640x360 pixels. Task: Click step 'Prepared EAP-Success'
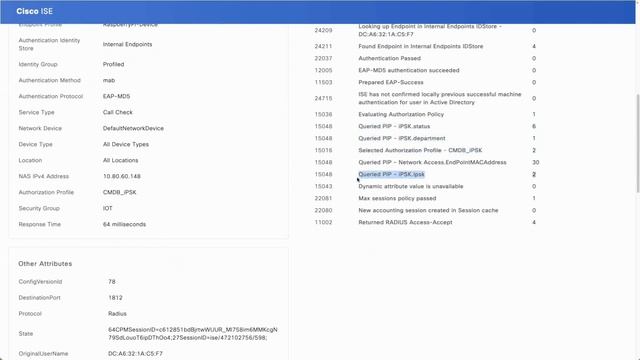click(x=391, y=82)
